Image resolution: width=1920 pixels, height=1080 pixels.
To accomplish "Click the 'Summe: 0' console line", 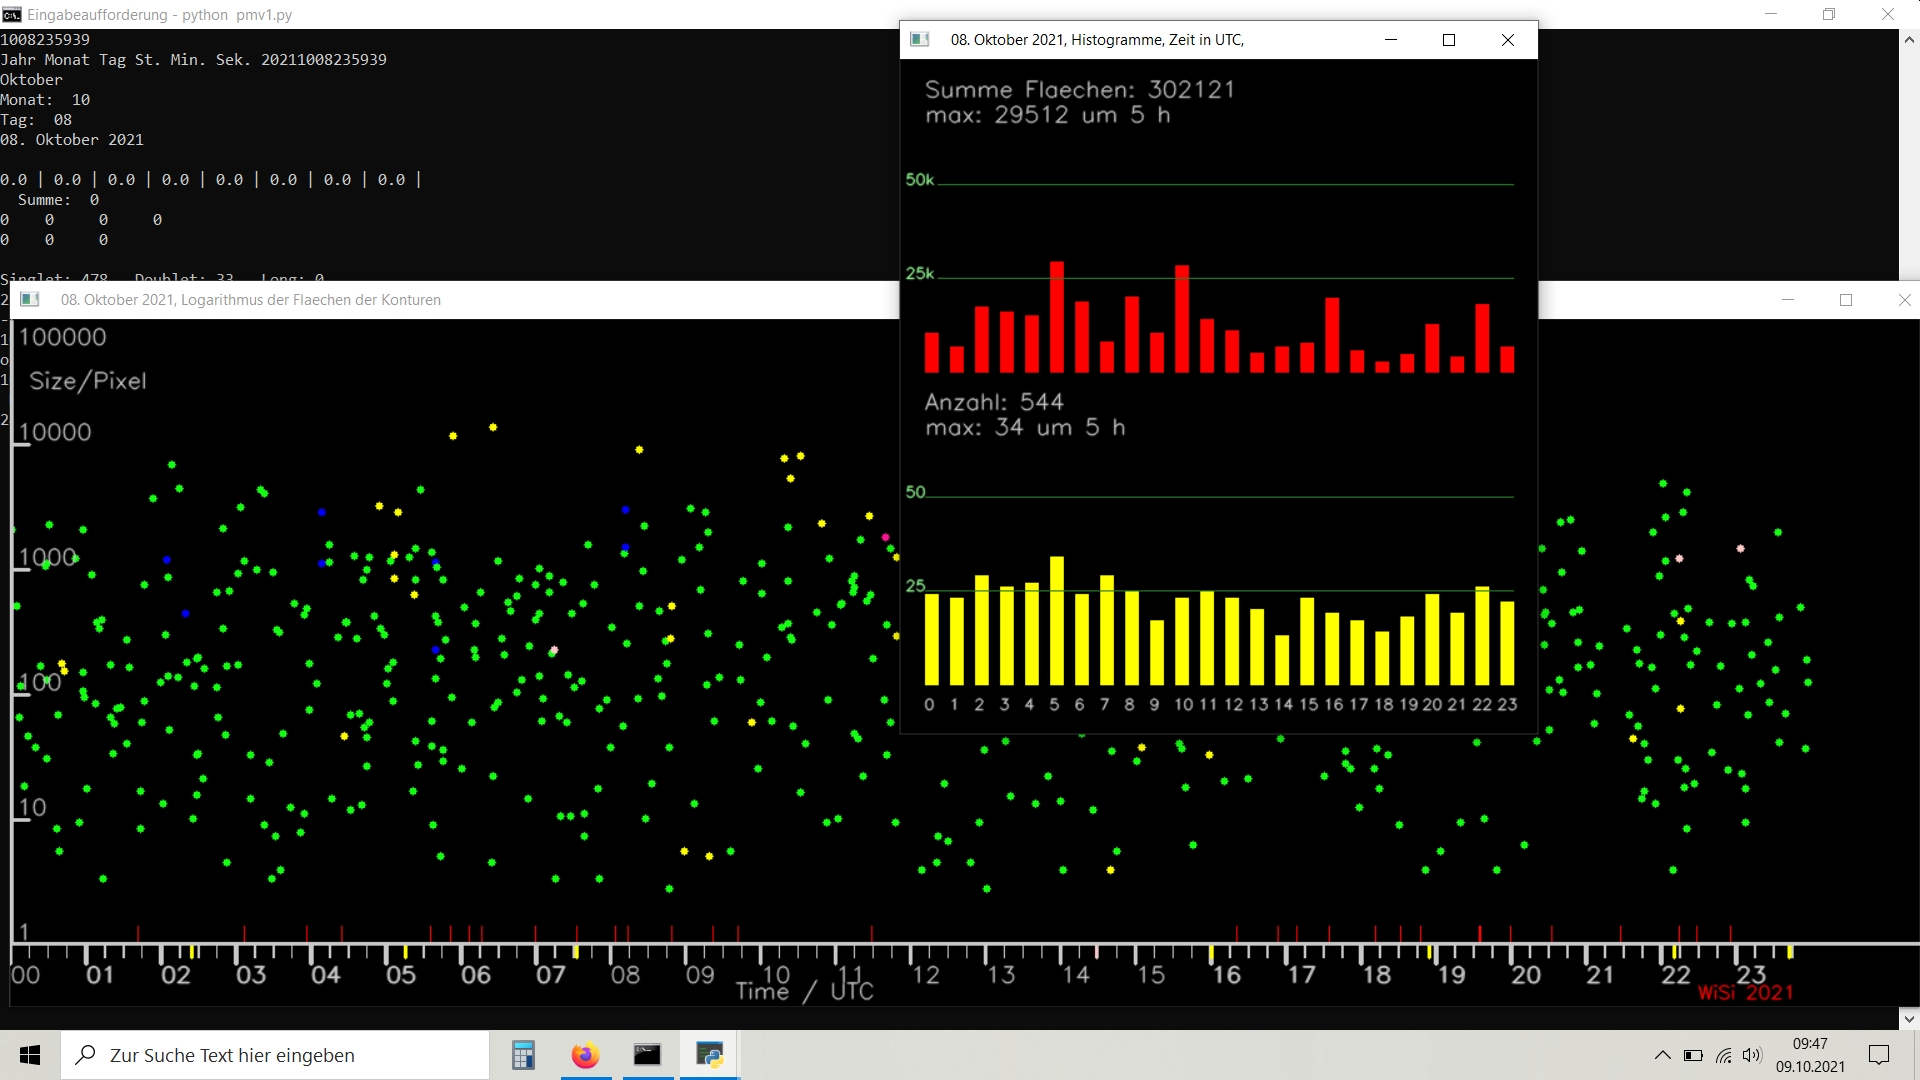I will click(x=58, y=200).
